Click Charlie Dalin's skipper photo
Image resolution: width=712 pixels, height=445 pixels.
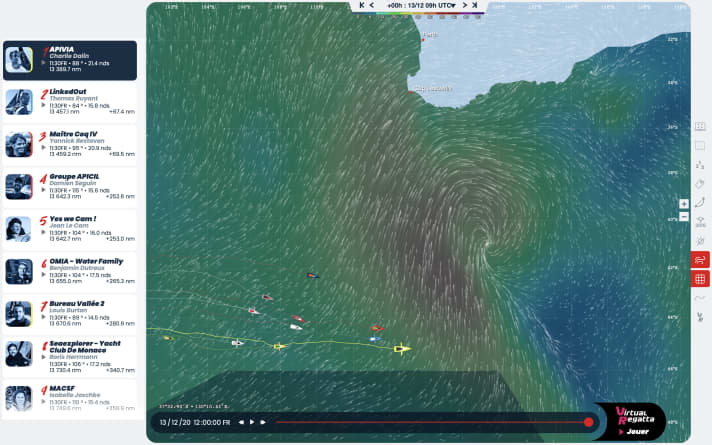pyautogui.click(x=19, y=59)
